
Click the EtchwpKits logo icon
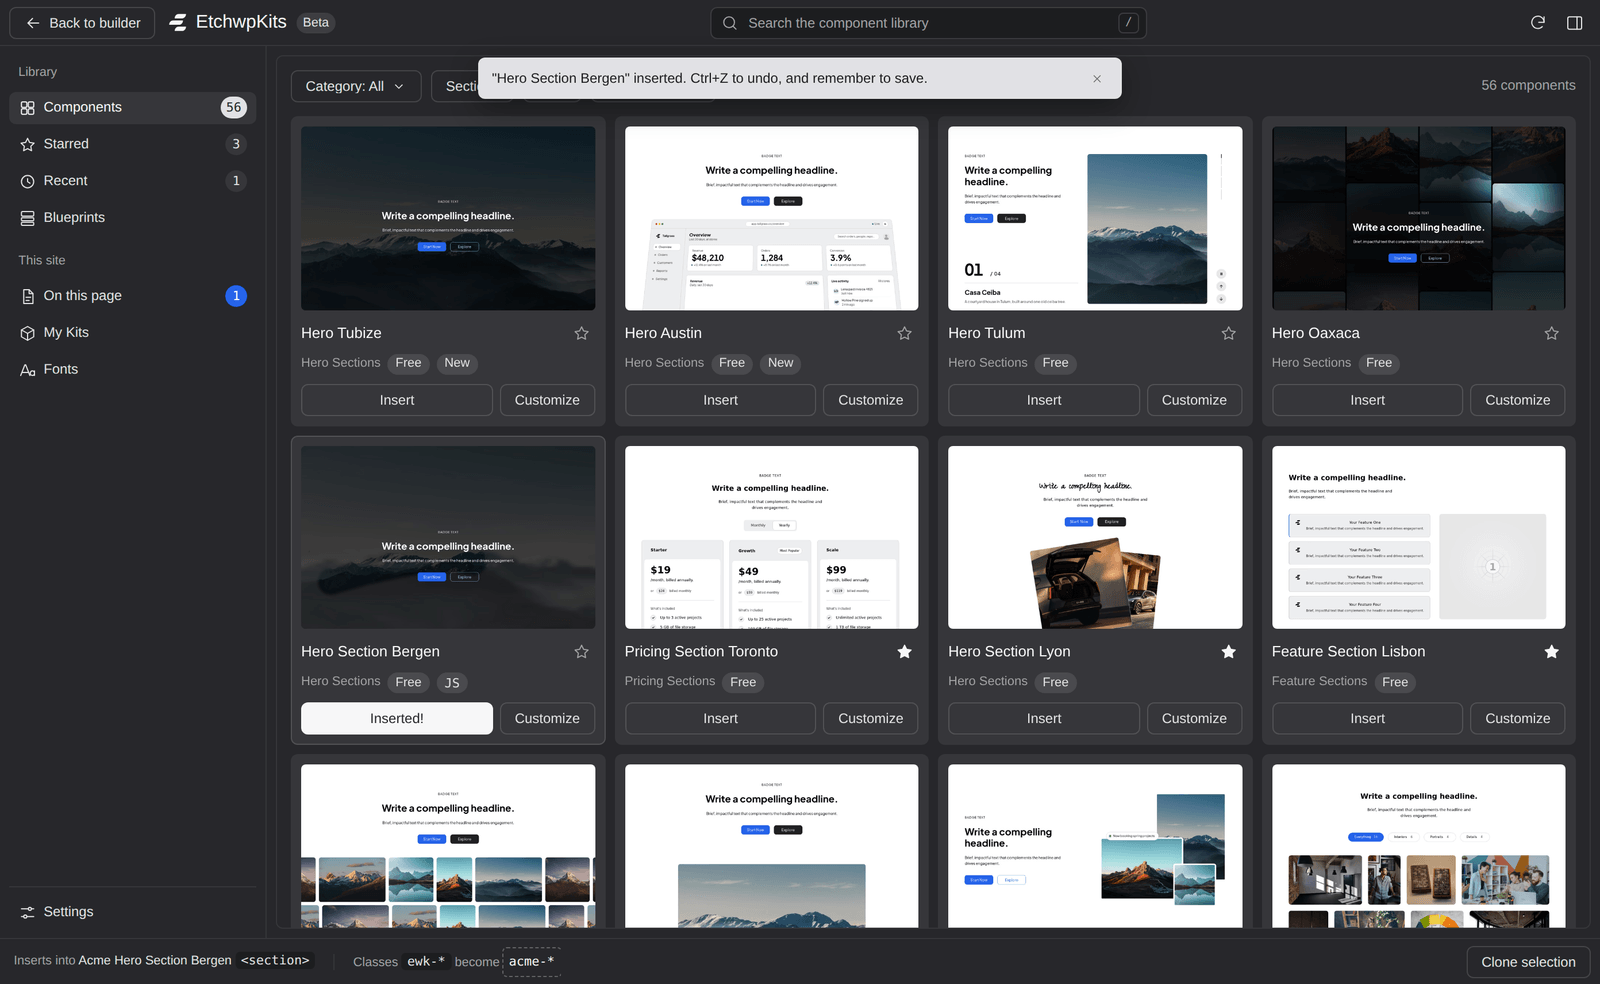178,22
